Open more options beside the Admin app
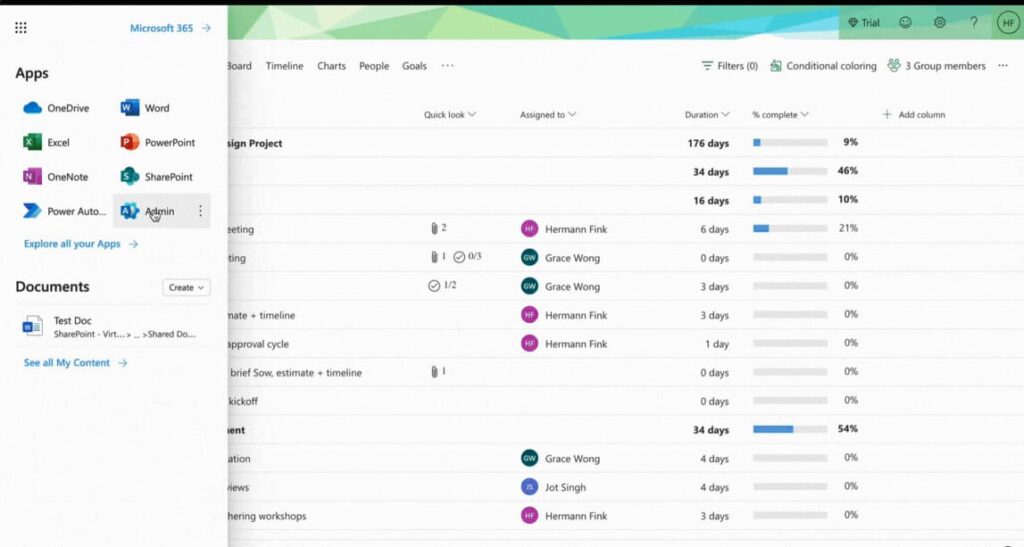This screenshot has width=1024, height=547. [x=200, y=211]
